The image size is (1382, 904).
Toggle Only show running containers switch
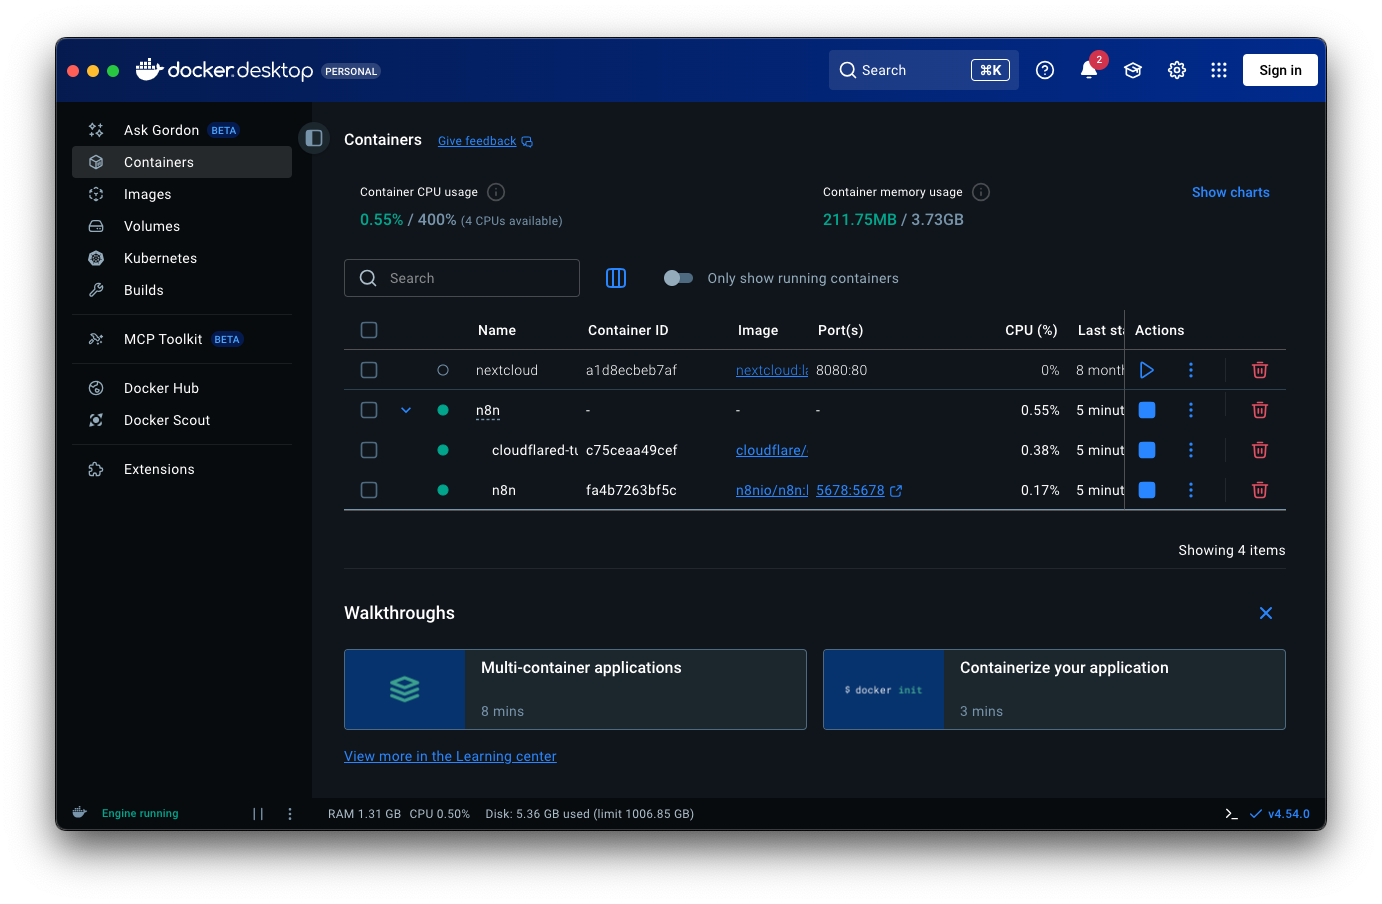(678, 278)
